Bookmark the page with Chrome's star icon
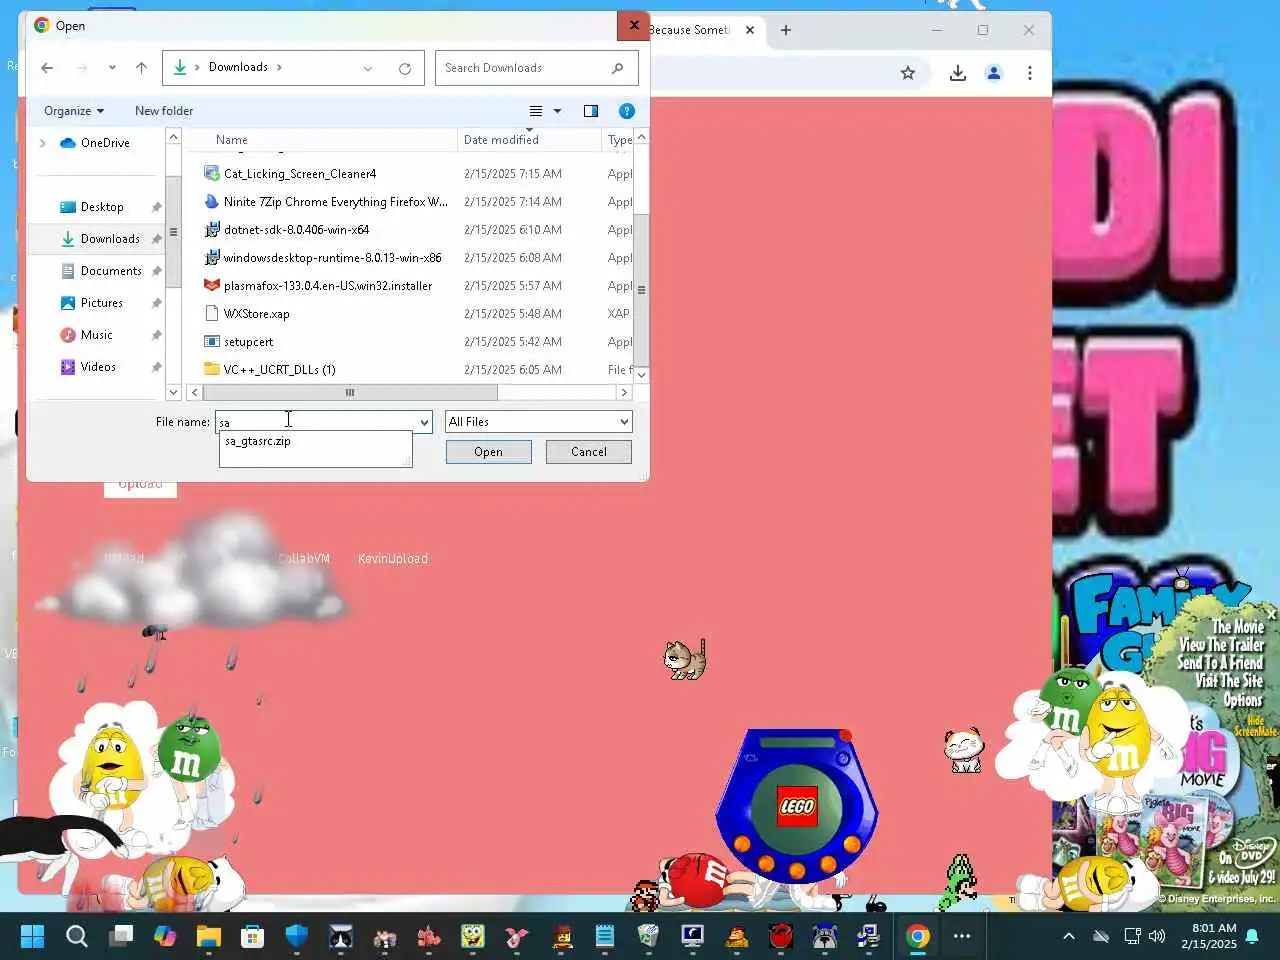 908,73
